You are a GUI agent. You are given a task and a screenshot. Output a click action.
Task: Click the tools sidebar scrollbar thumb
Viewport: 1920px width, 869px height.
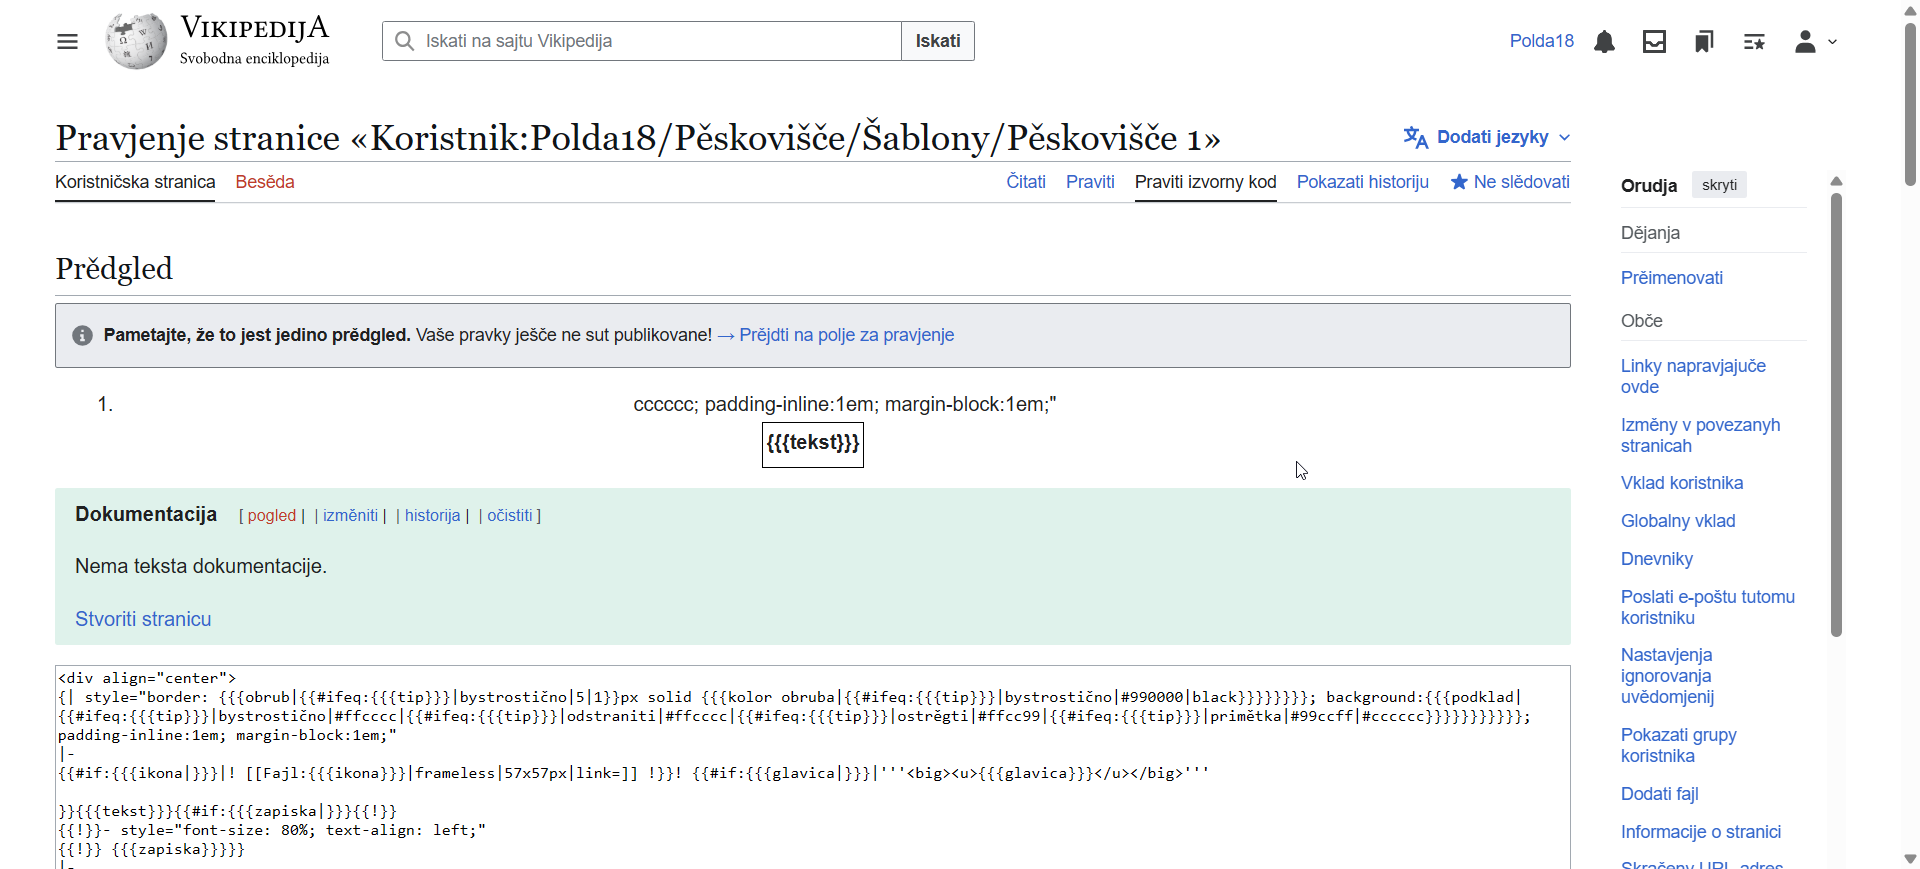coord(1836,414)
